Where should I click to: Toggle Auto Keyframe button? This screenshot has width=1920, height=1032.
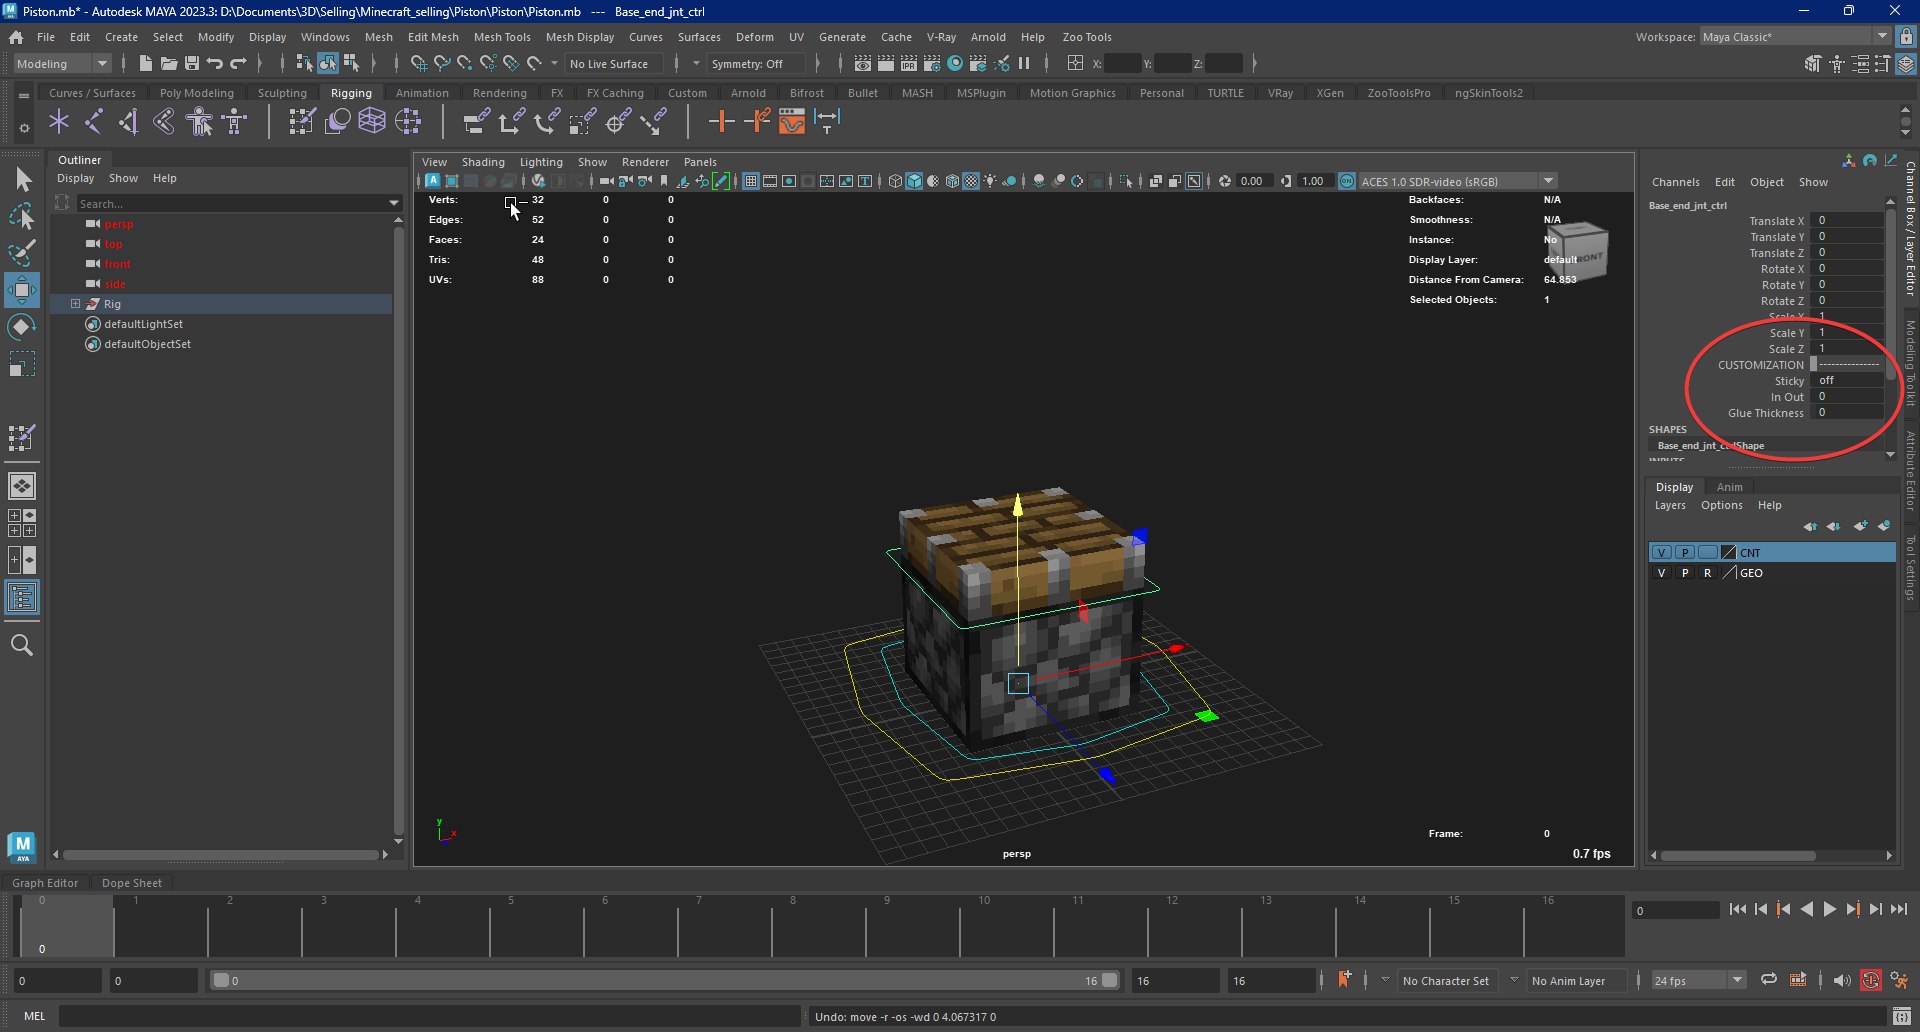tap(1871, 981)
